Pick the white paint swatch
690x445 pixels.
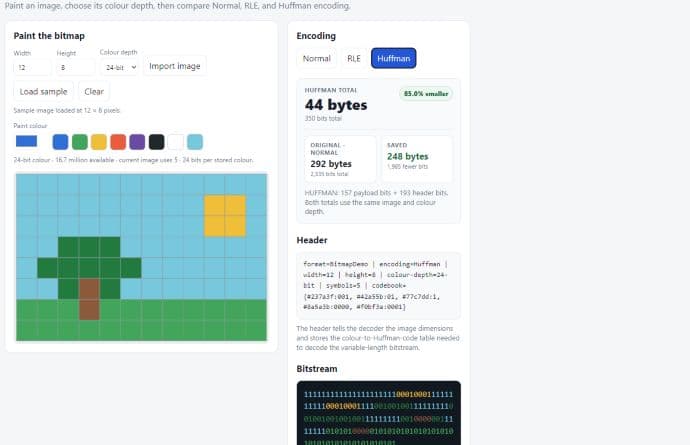pos(176,142)
